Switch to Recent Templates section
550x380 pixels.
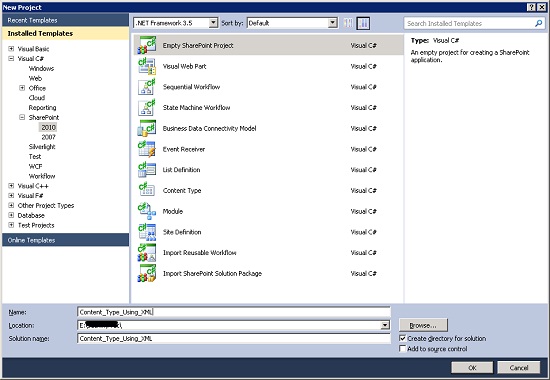tap(65, 20)
